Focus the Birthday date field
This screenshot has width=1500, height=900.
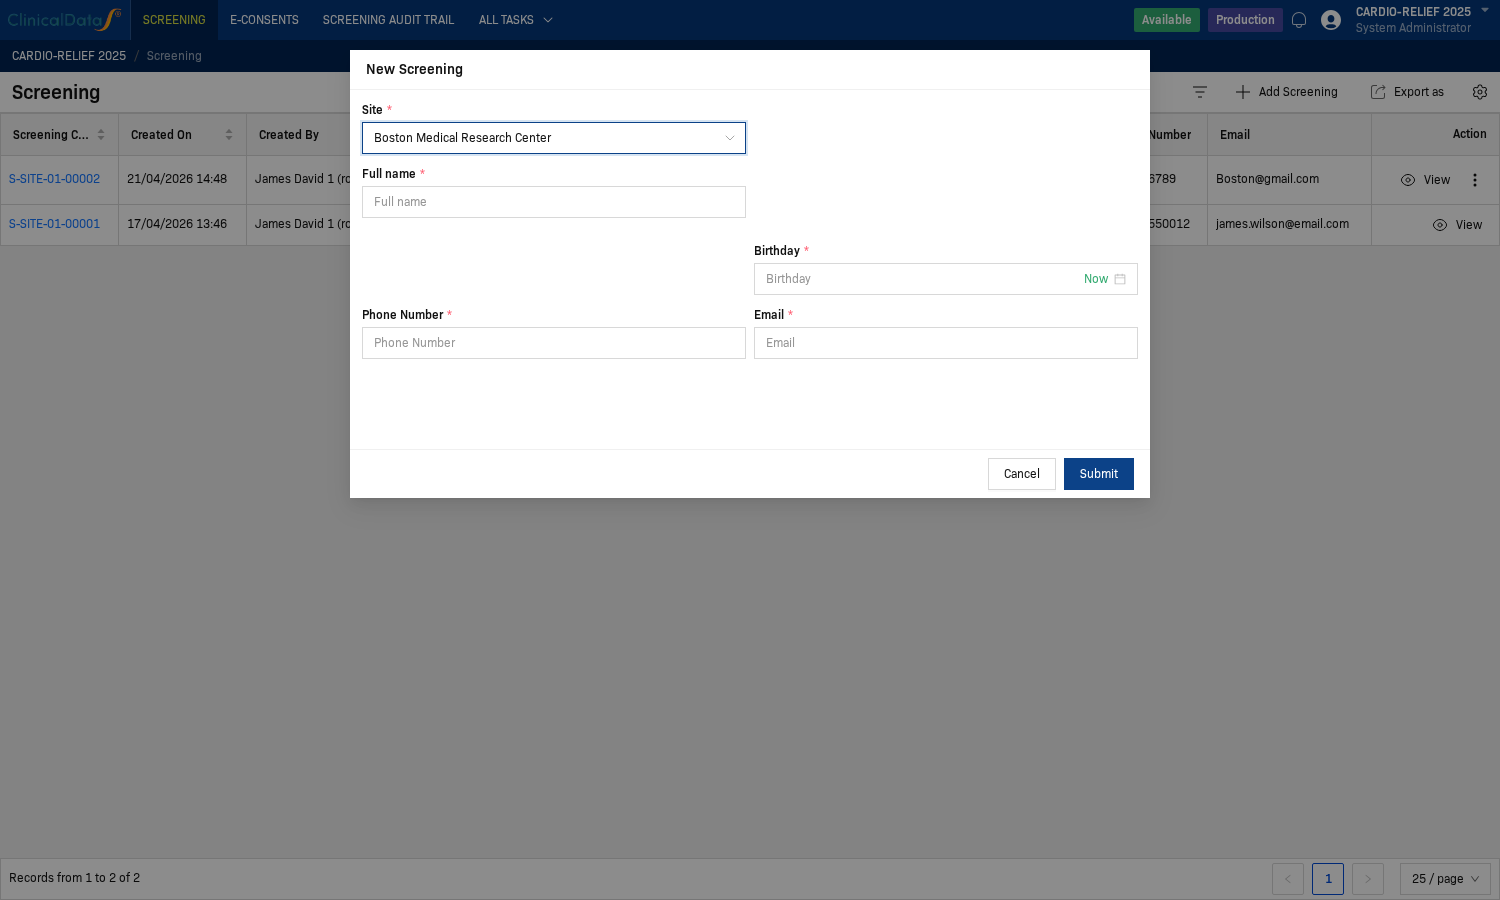946,279
